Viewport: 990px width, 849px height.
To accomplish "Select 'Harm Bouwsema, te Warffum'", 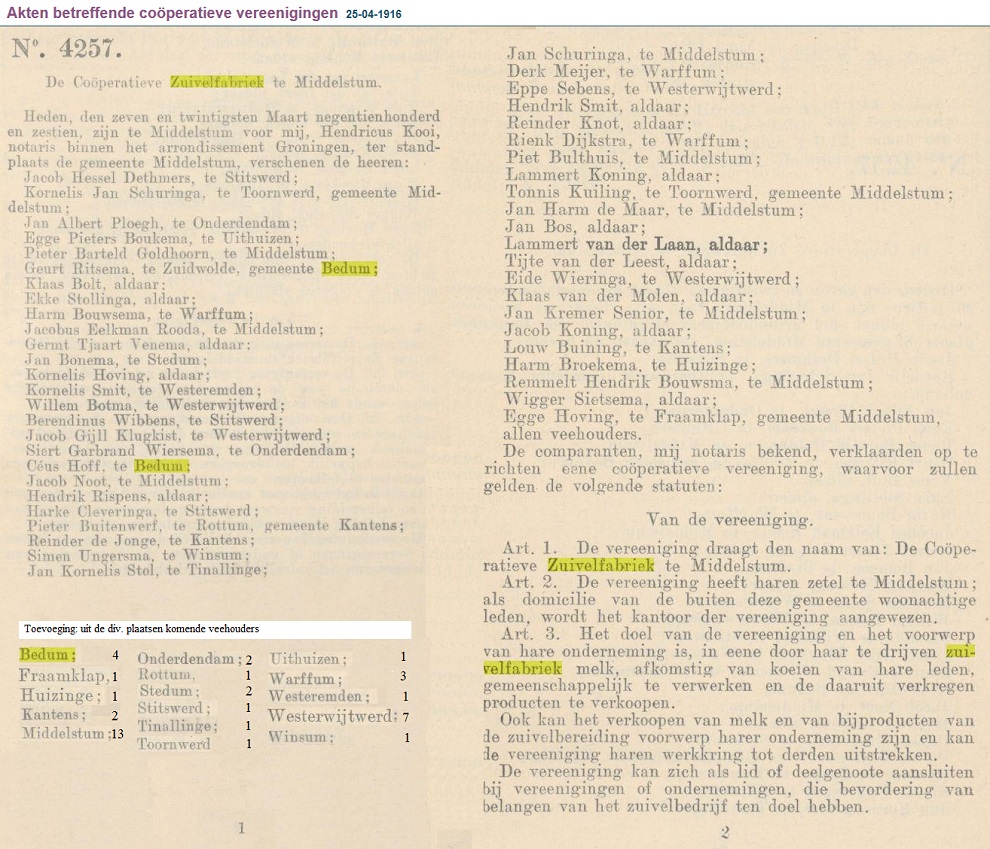I will coord(139,314).
